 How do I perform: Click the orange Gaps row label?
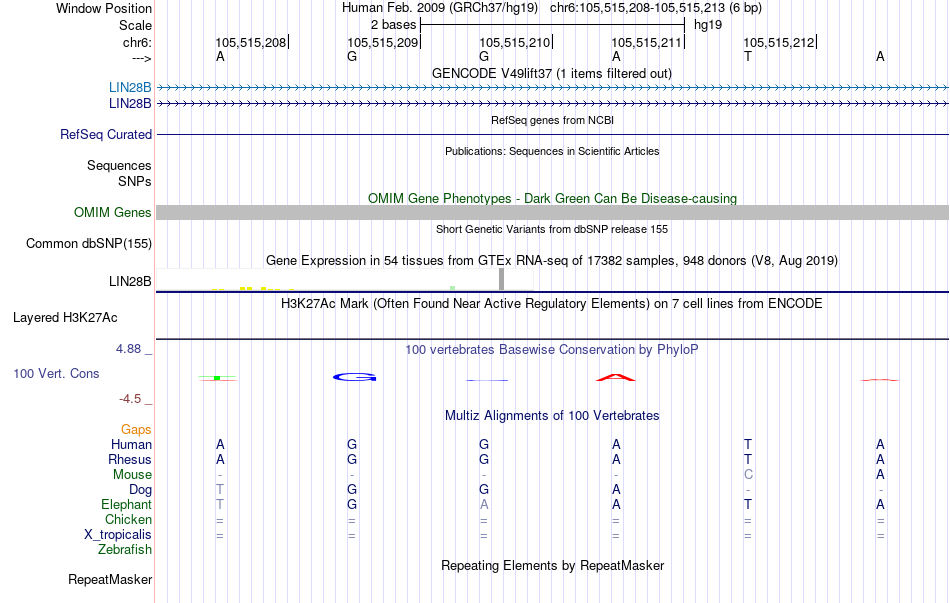coord(136,430)
